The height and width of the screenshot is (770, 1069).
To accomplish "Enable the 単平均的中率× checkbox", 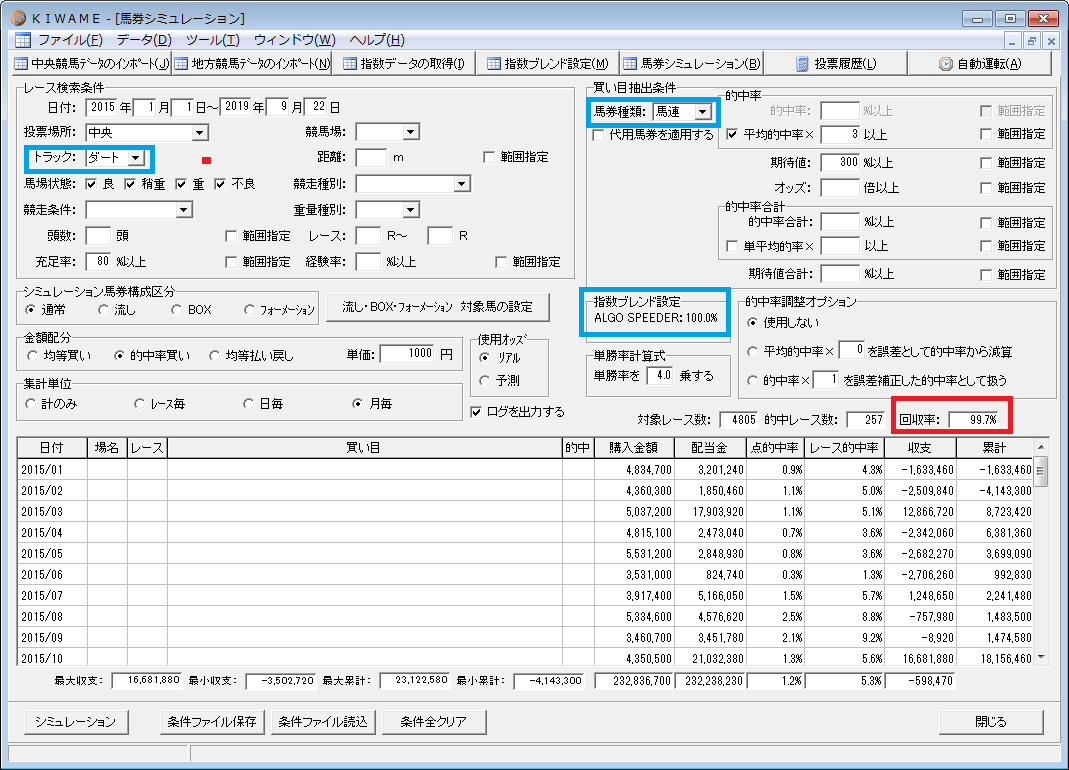I will 732,246.
